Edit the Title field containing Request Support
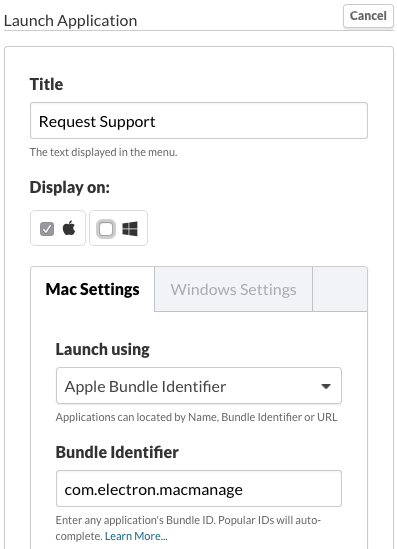This screenshot has width=397, height=549. click(198, 121)
